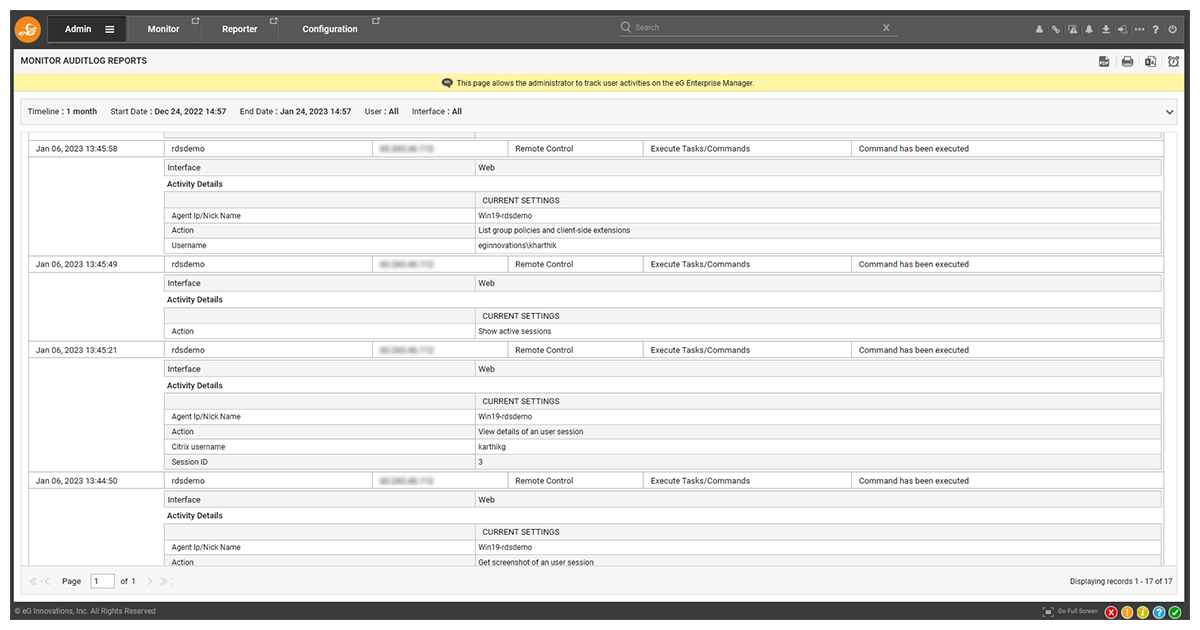Click 'View details of an user session'

coord(531,432)
